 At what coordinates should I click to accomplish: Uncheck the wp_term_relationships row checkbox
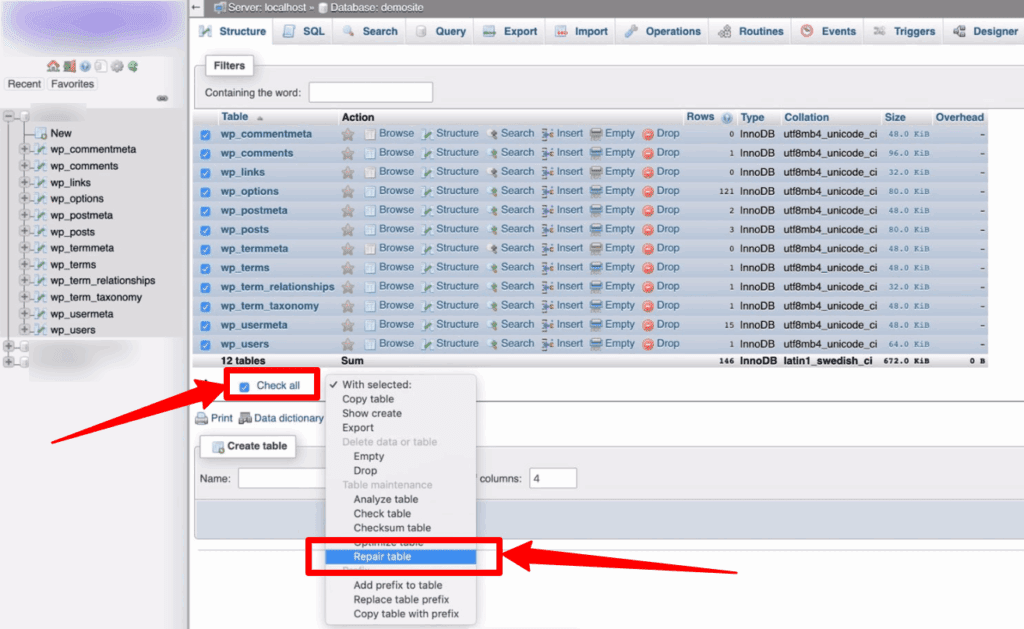click(x=206, y=287)
